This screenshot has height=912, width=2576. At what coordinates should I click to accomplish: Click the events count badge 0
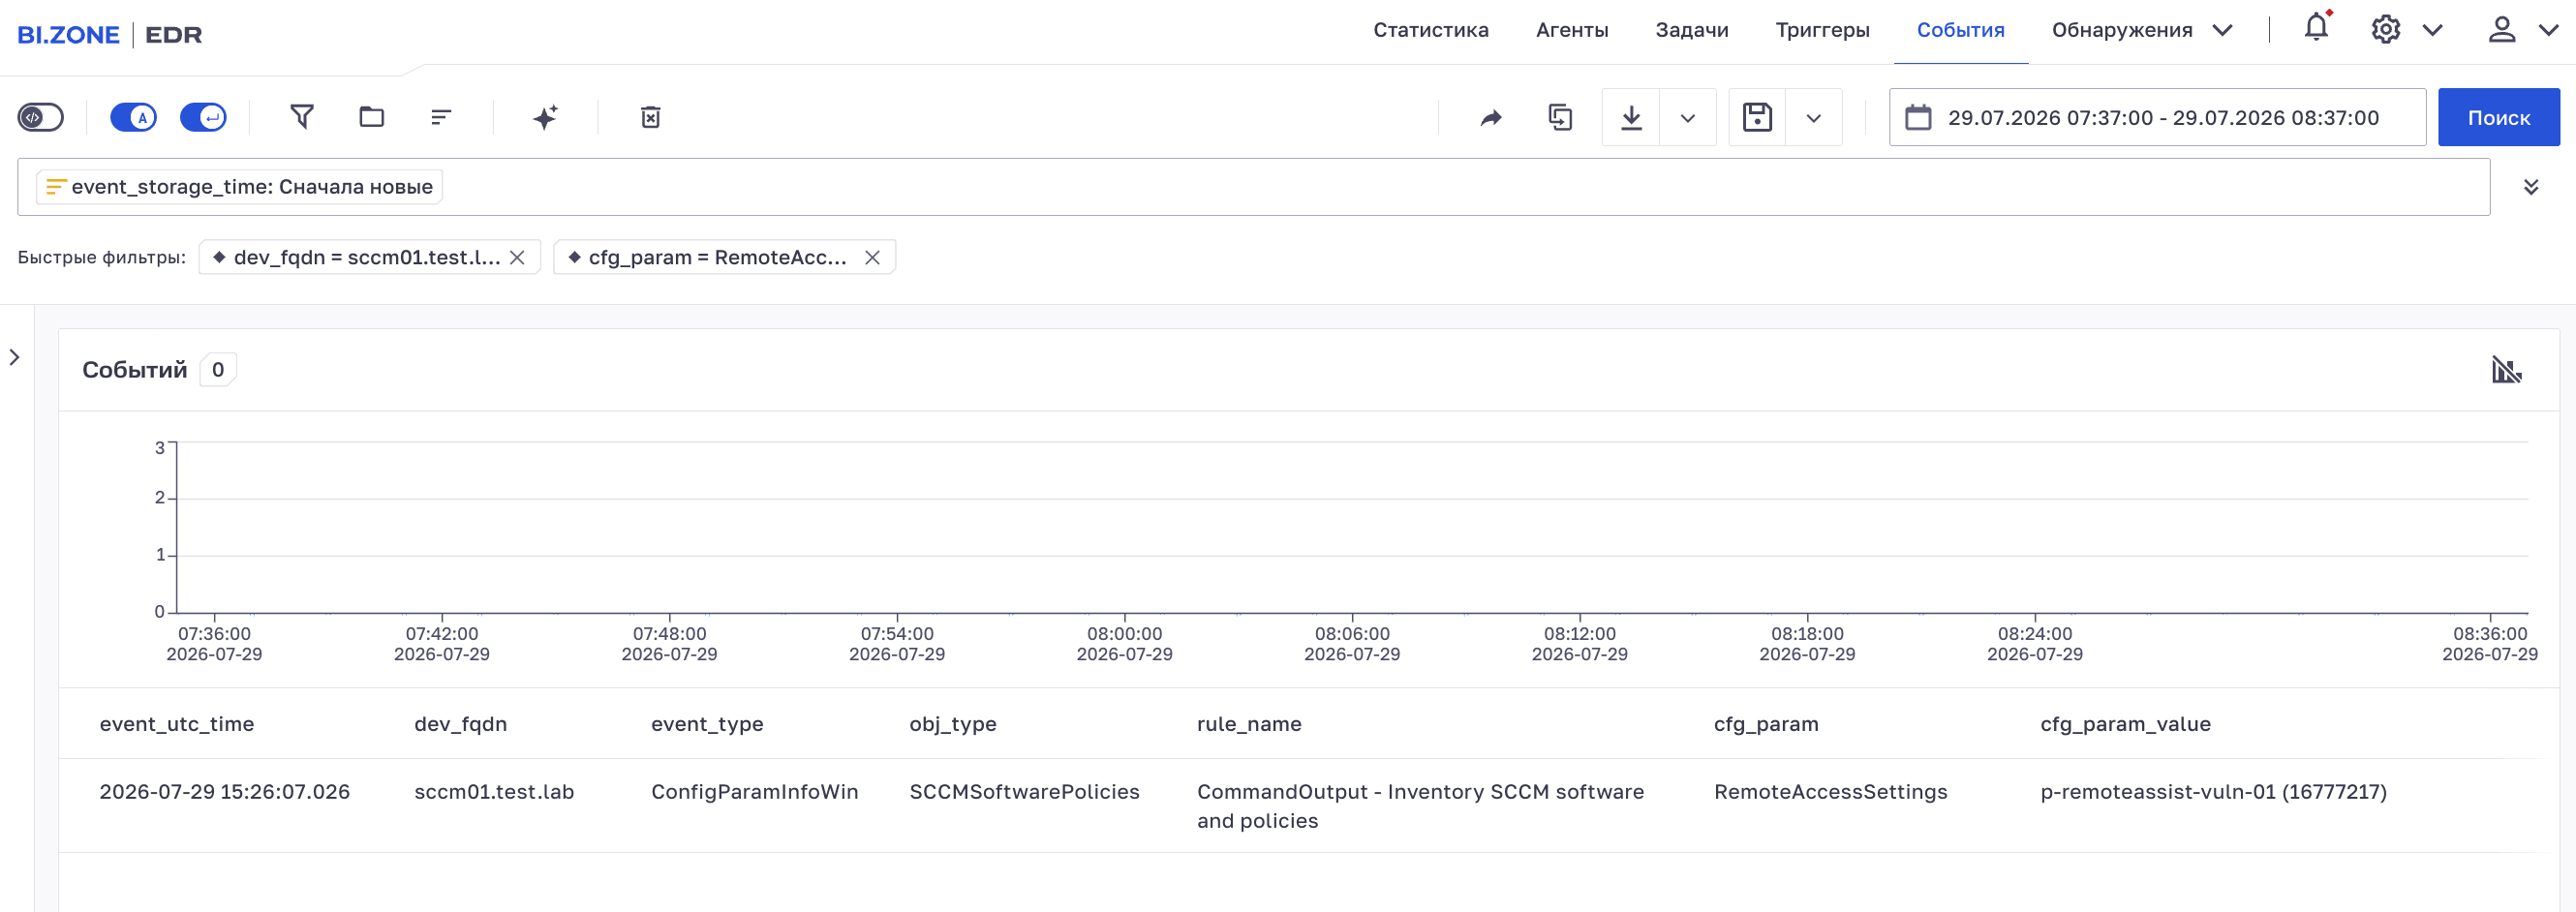218,370
